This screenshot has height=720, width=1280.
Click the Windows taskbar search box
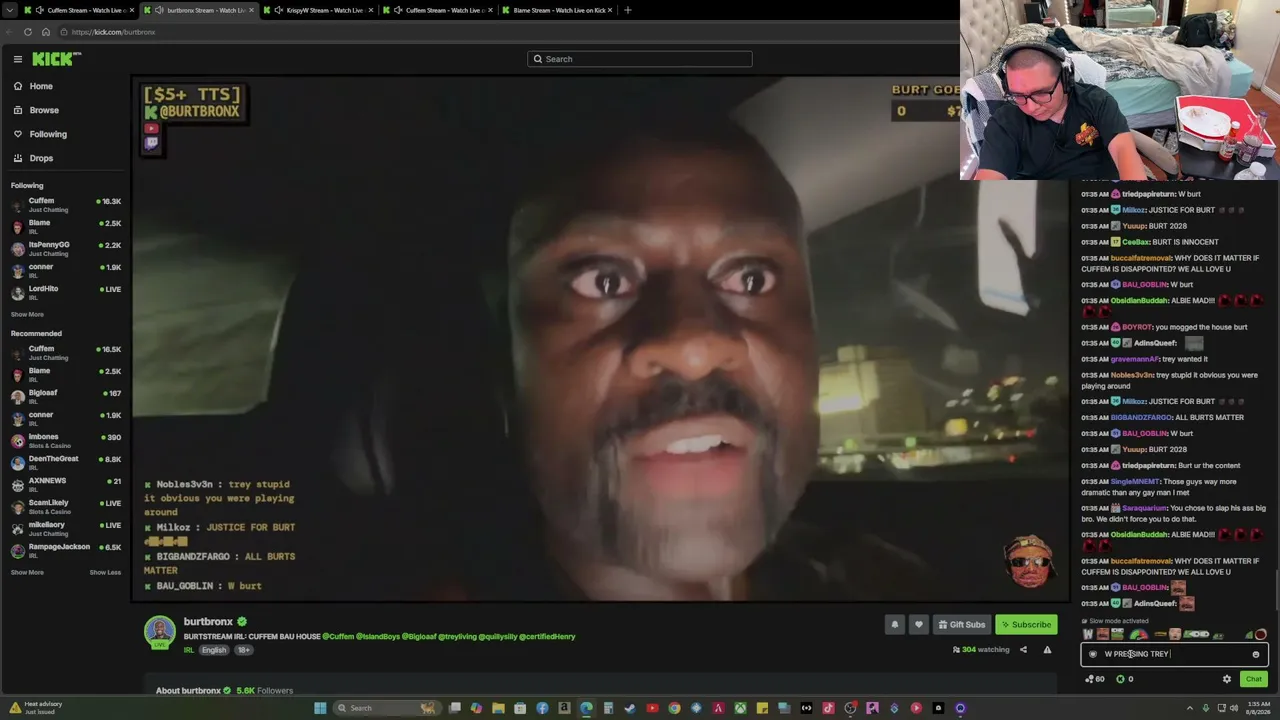click(386, 708)
